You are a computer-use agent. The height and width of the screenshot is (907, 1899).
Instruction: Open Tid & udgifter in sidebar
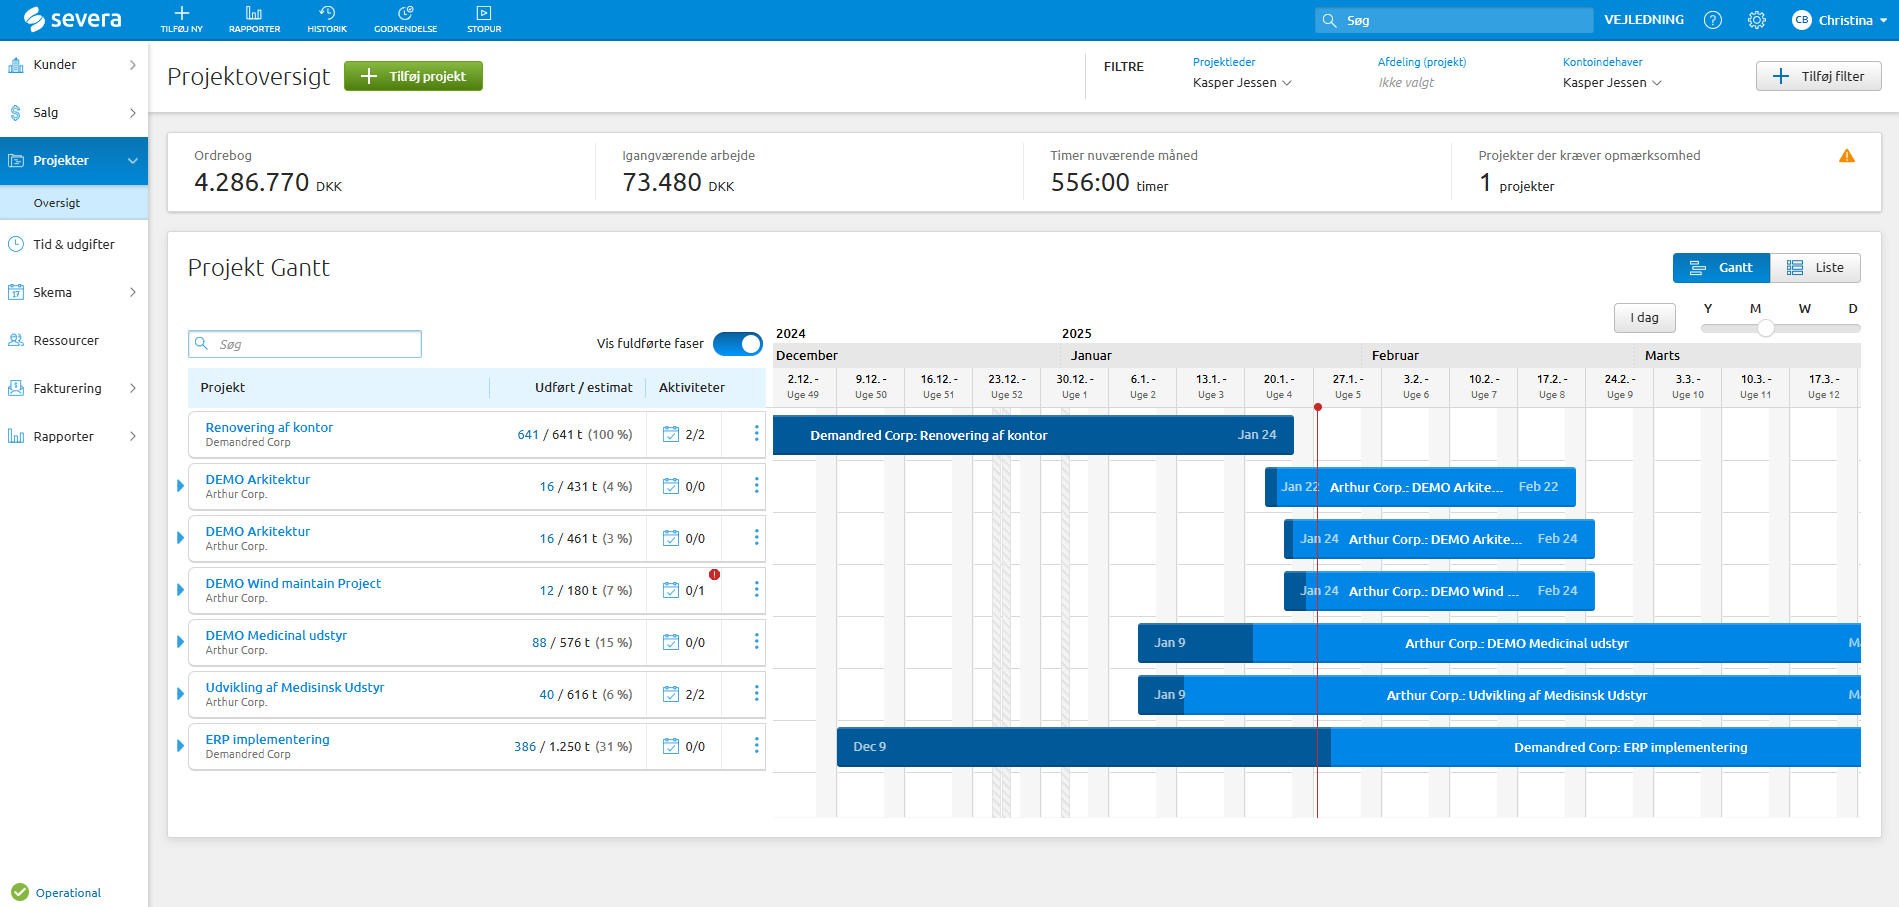click(x=74, y=245)
